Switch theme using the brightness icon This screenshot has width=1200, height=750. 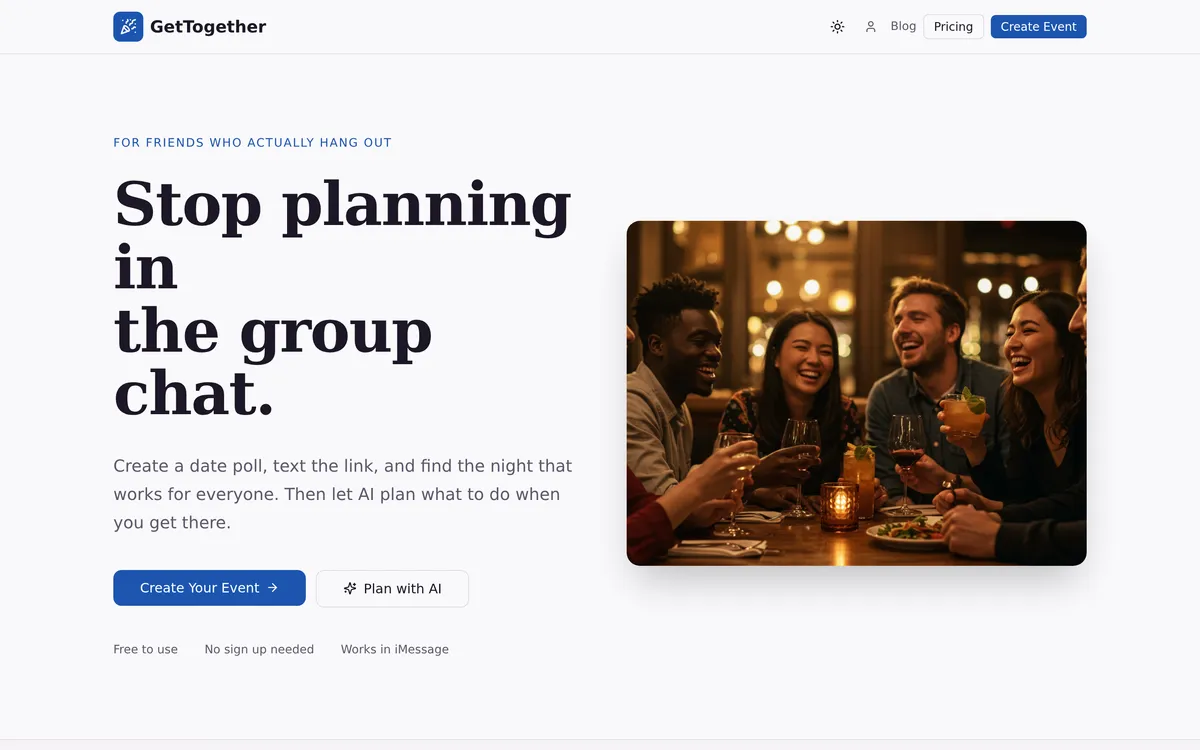[837, 27]
